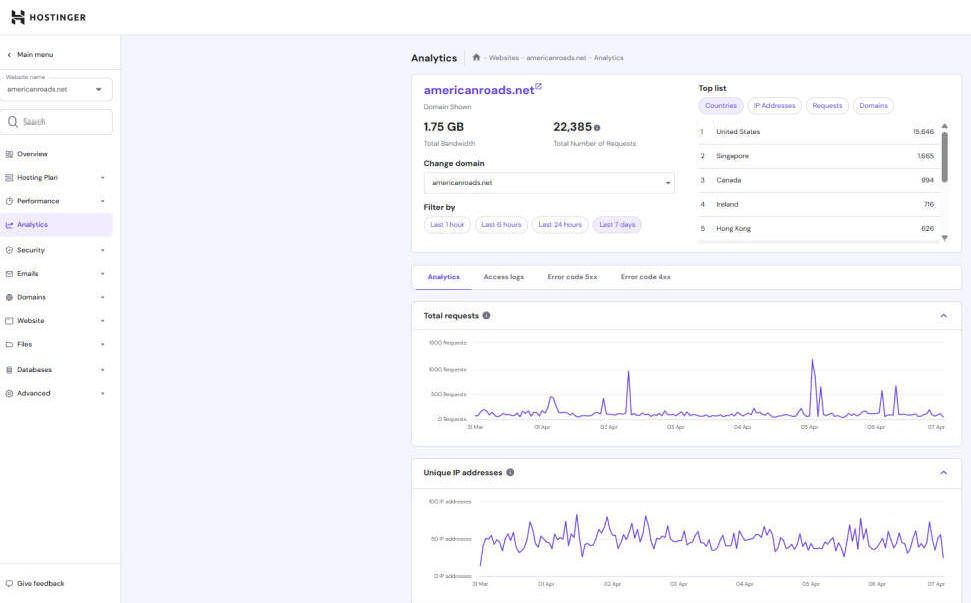
Task: Filter by Last 6 hours
Action: (x=501, y=225)
